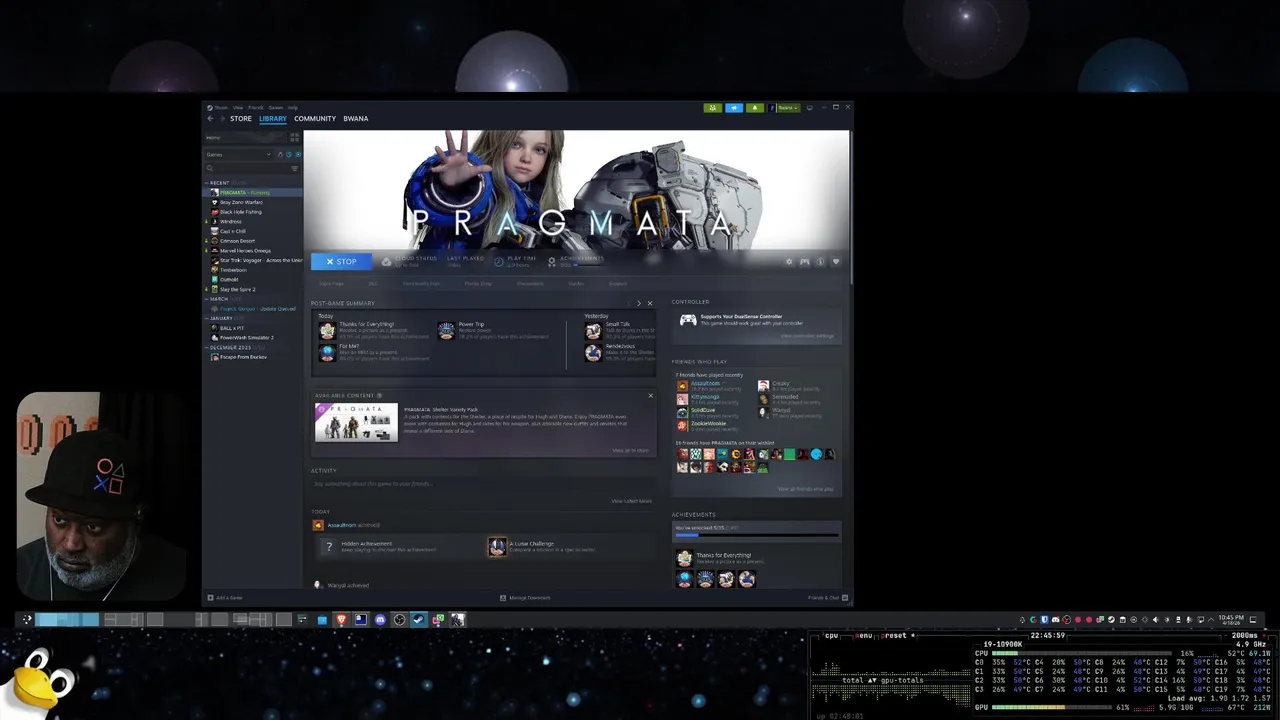Open friend ZookieWookie's profile entry
This screenshot has height=720, width=1280.
[708, 425]
